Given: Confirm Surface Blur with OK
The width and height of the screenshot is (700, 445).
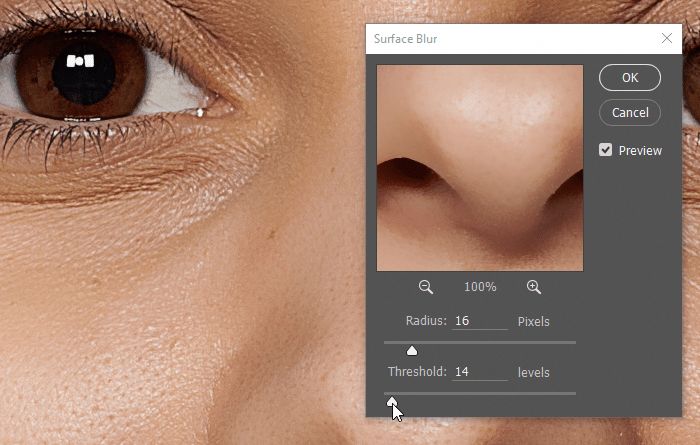Looking at the screenshot, I should pos(629,78).
